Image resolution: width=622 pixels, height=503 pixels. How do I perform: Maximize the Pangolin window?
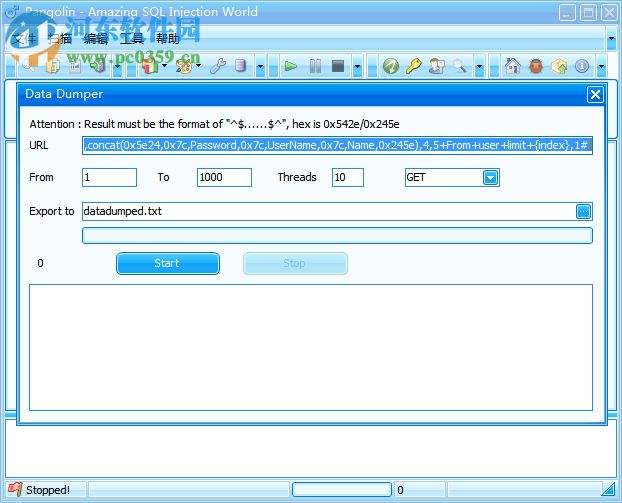588,12
